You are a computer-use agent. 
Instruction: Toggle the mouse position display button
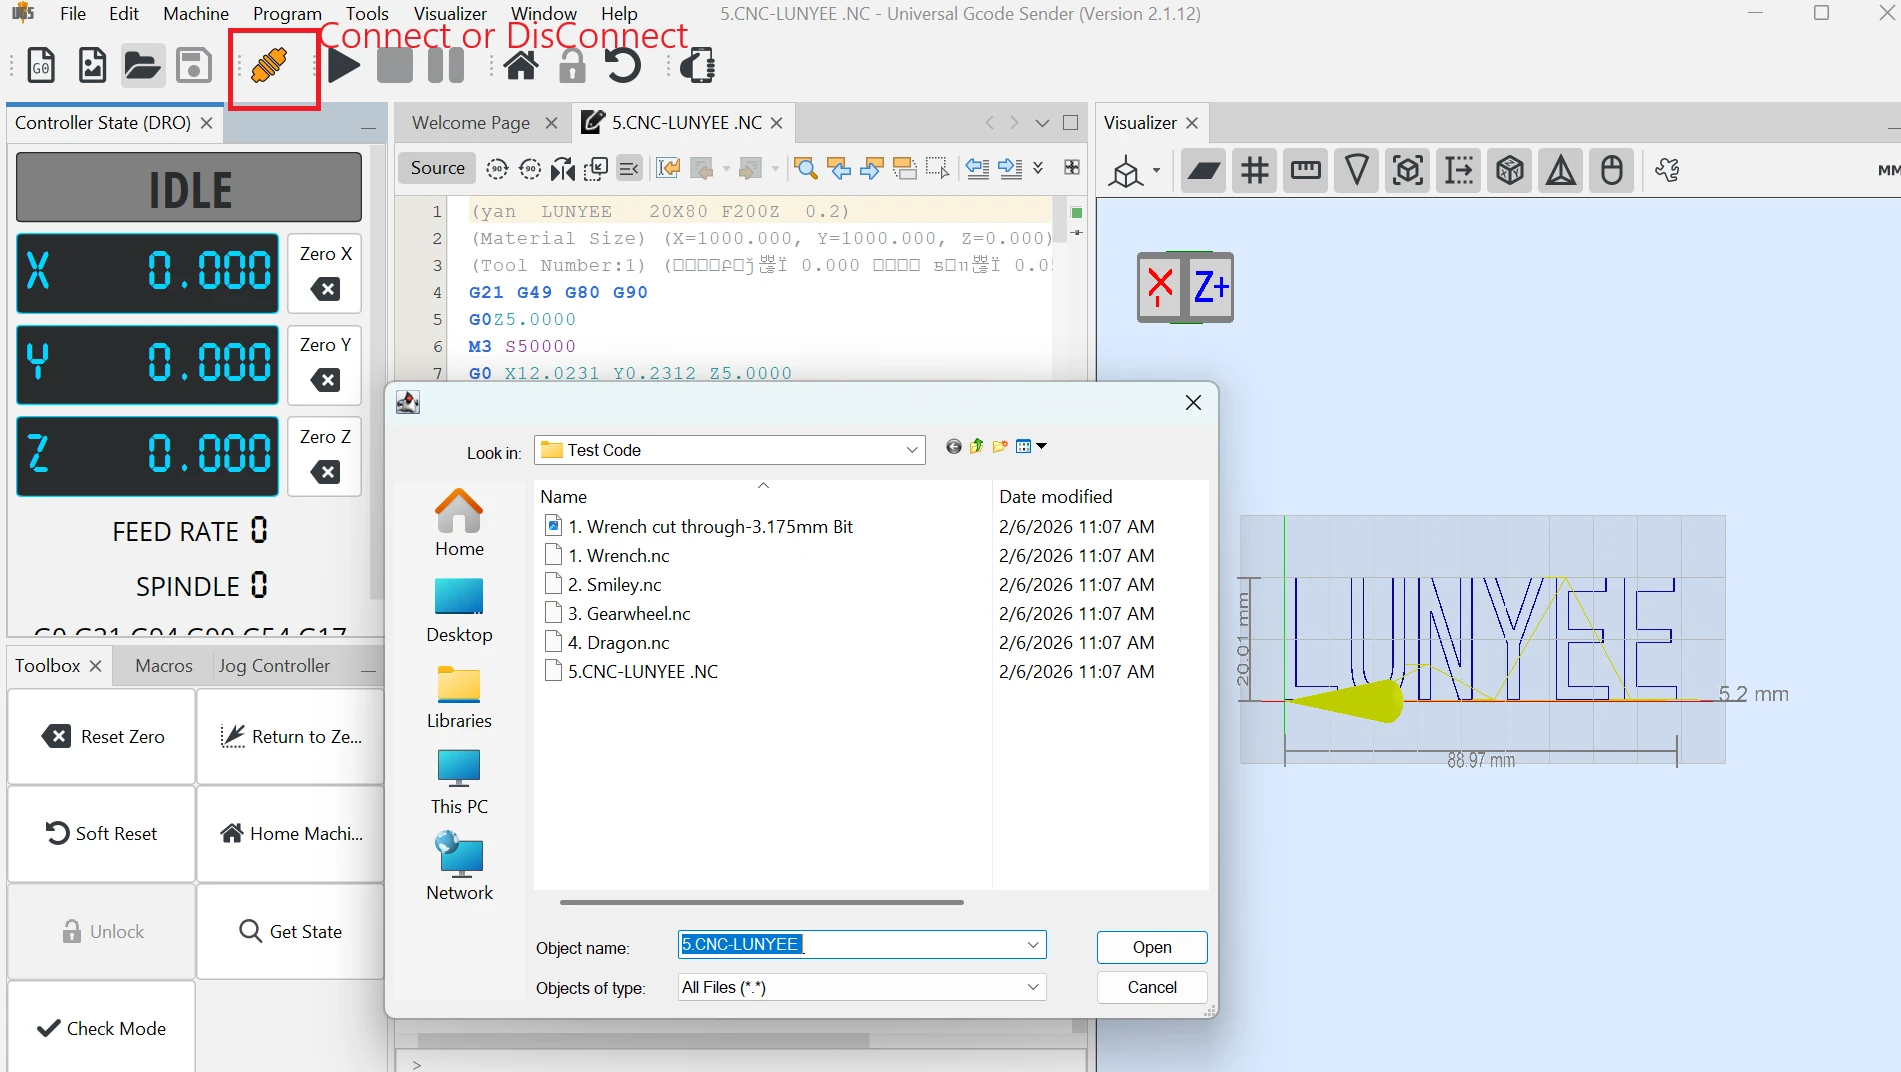(1612, 170)
